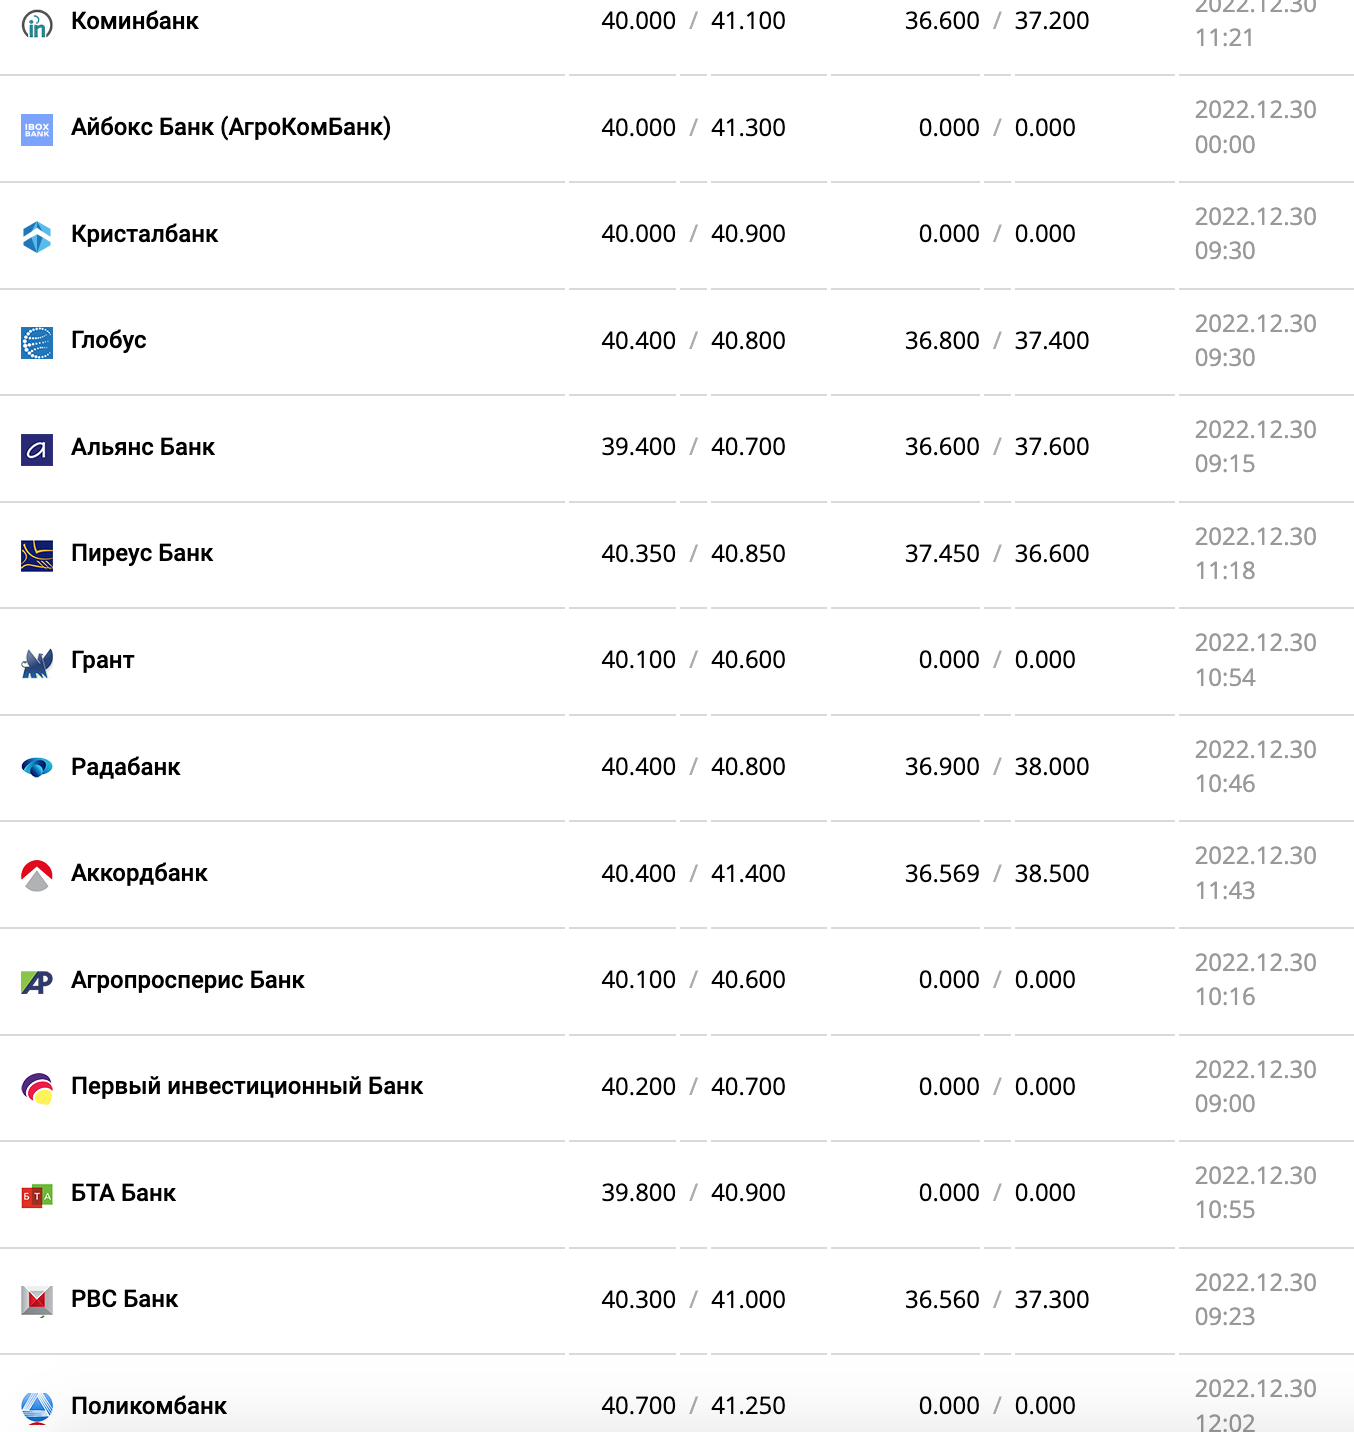Screen dimensions: 1354x1432
Task: Click the Грант bank logo icon
Action: click(37, 662)
